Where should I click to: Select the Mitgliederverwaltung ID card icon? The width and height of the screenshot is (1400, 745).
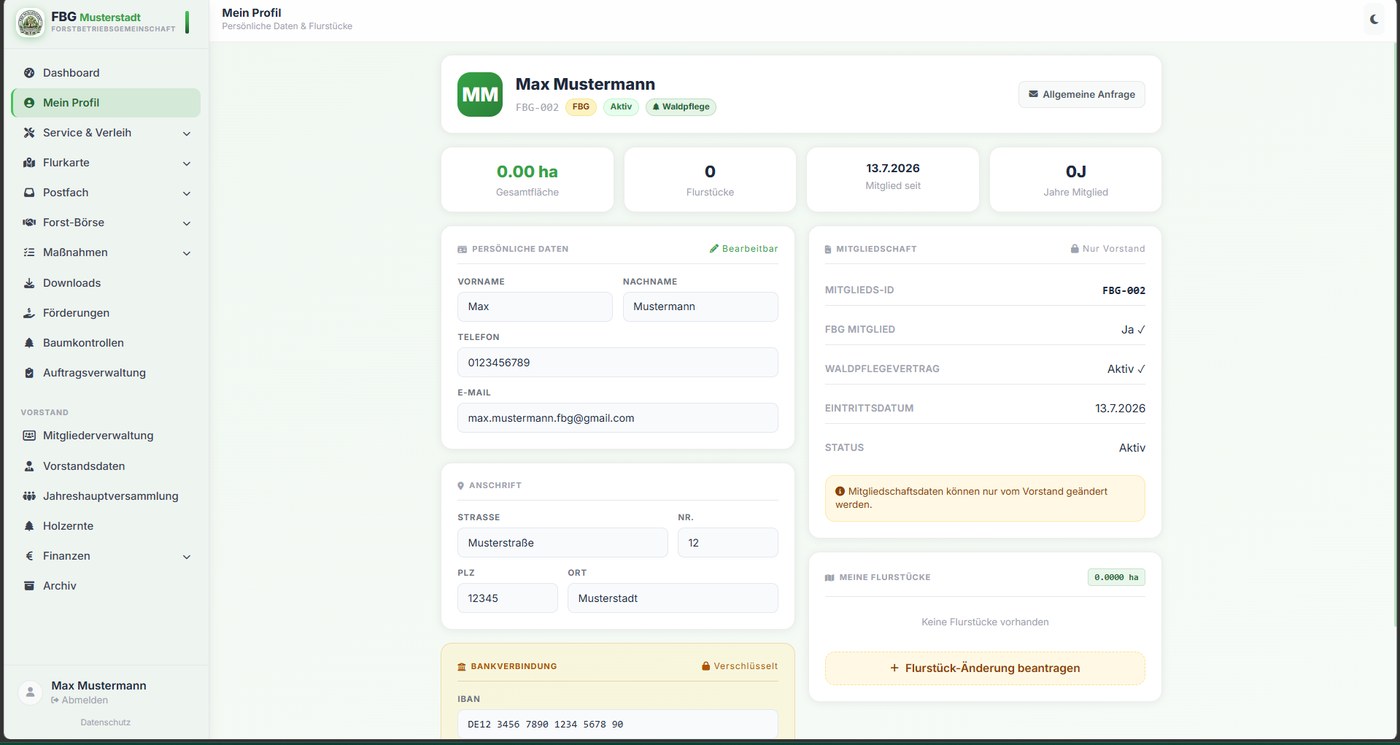pos(29,436)
